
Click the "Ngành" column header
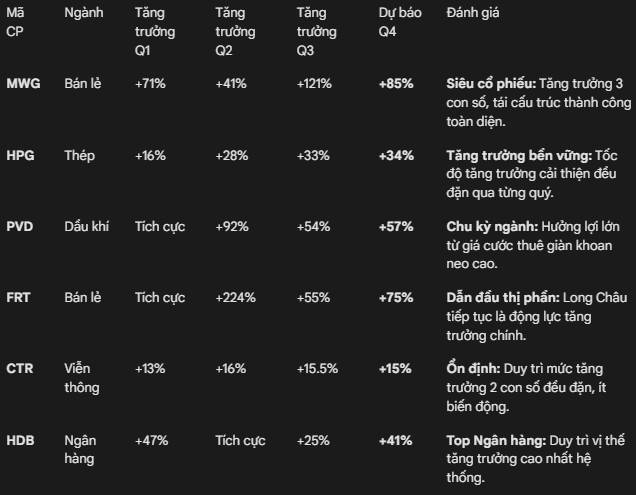coord(82,13)
